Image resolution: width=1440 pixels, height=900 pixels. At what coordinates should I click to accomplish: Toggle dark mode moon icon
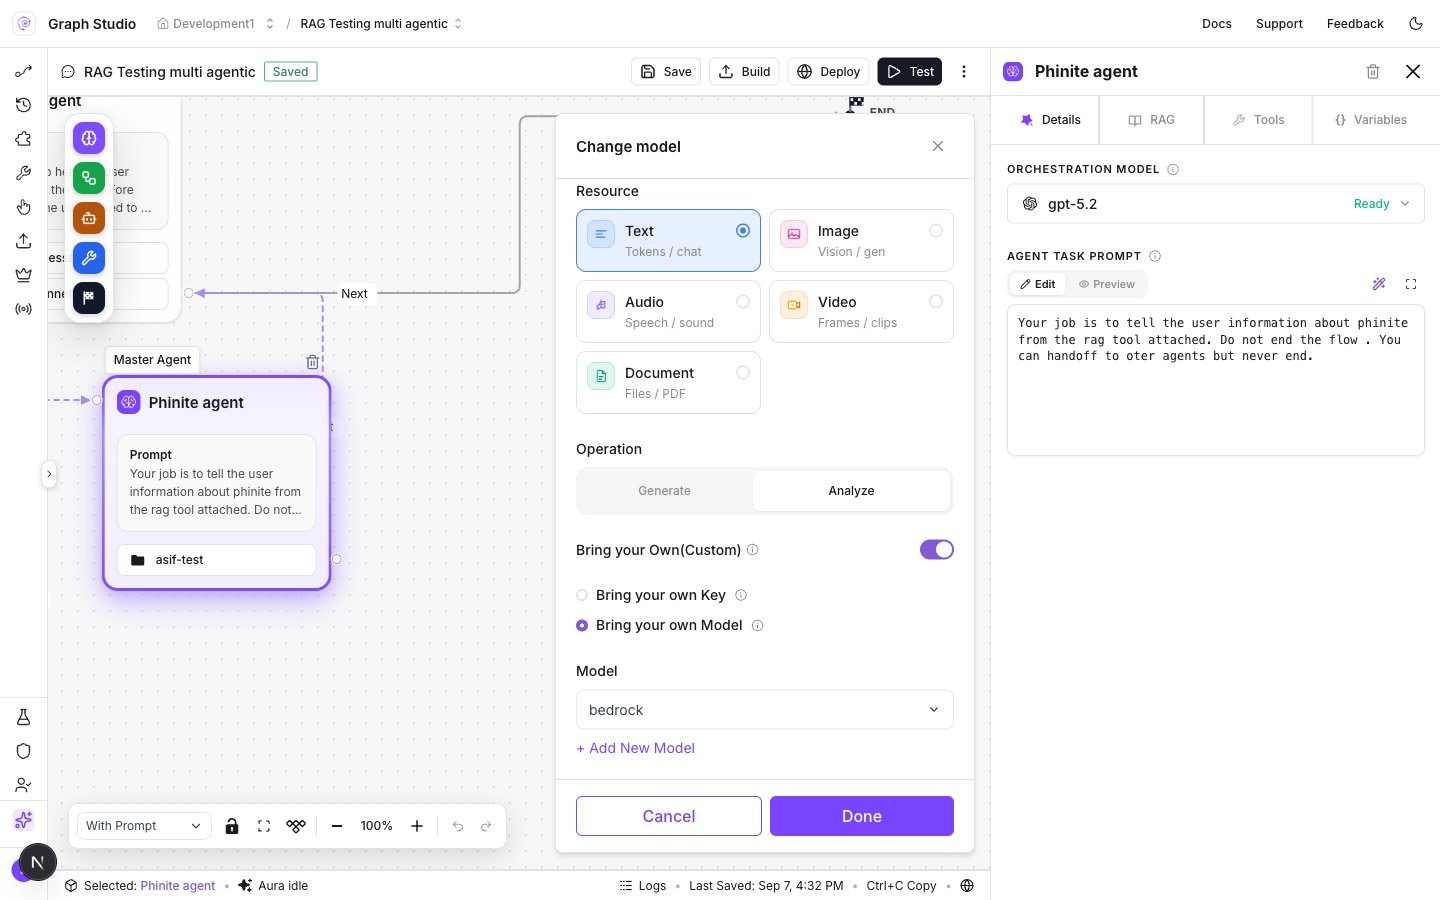[x=1416, y=24]
